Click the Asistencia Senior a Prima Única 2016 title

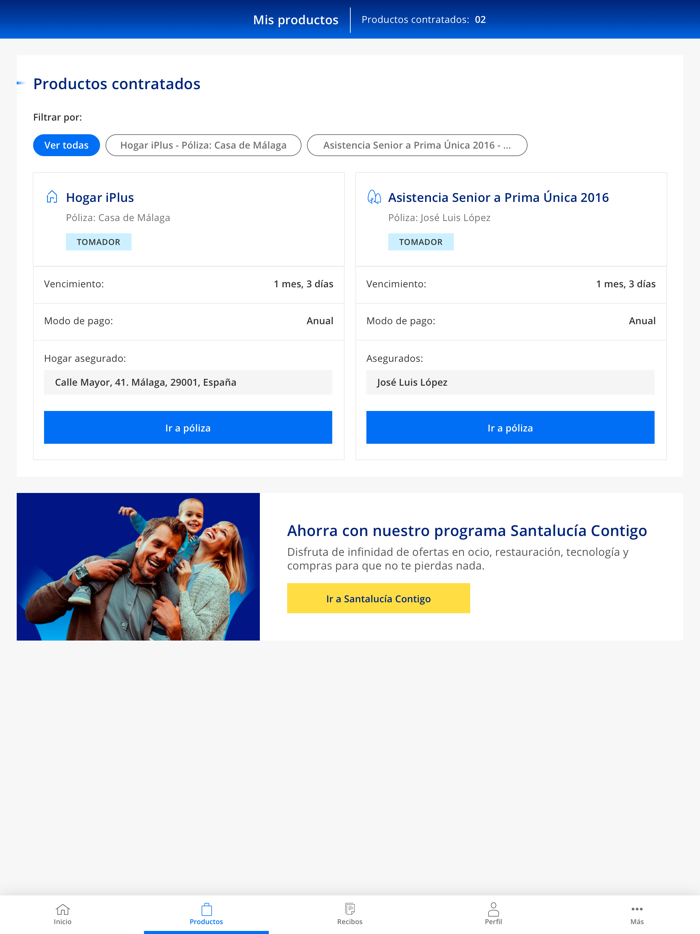tap(499, 198)
